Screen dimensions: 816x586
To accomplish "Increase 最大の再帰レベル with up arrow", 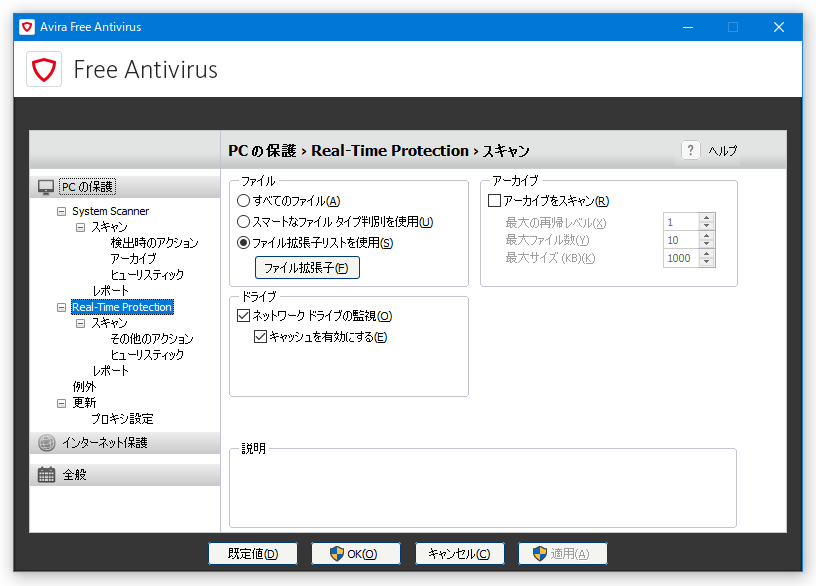I will pos(706,218).
